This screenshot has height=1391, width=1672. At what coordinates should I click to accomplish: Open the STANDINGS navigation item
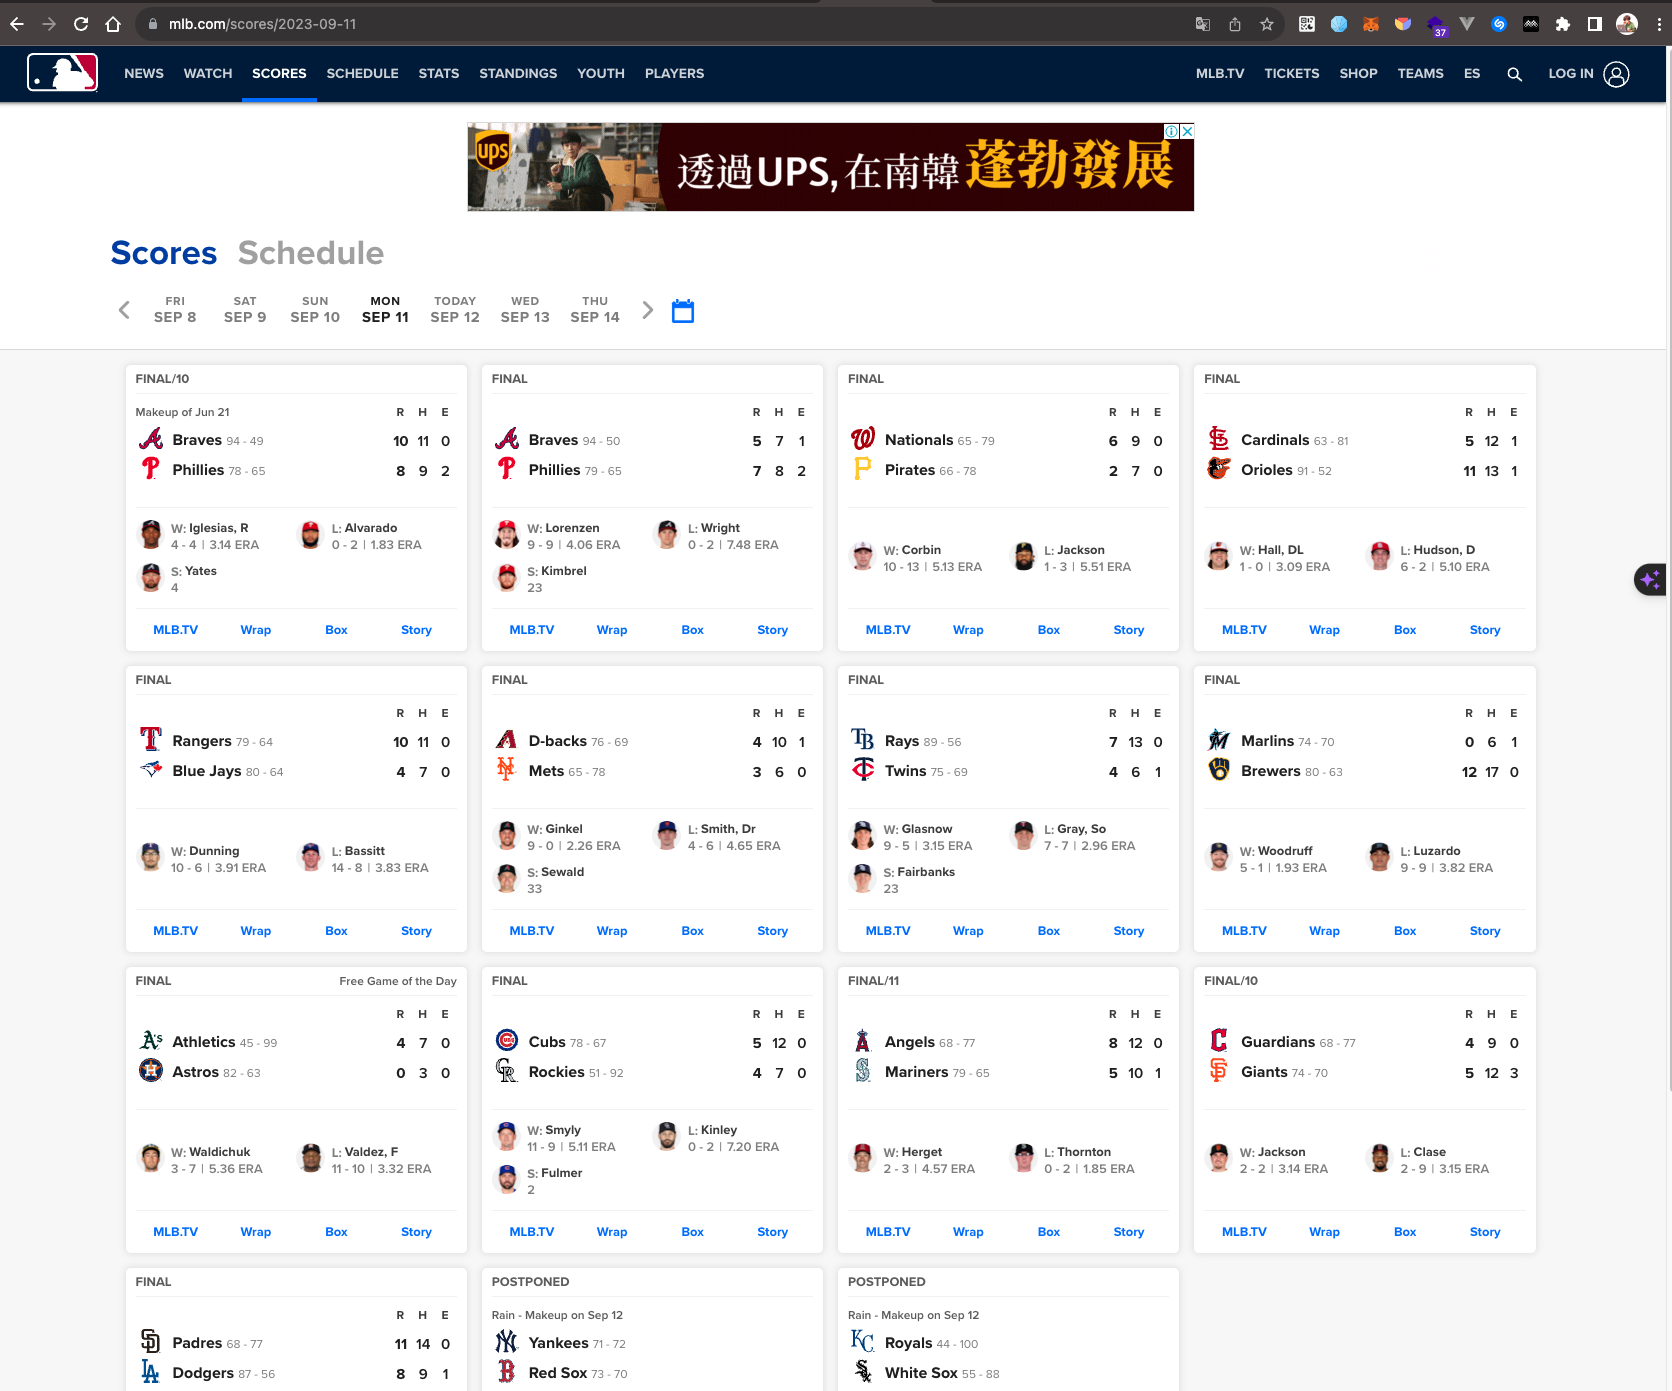[518, 74]
